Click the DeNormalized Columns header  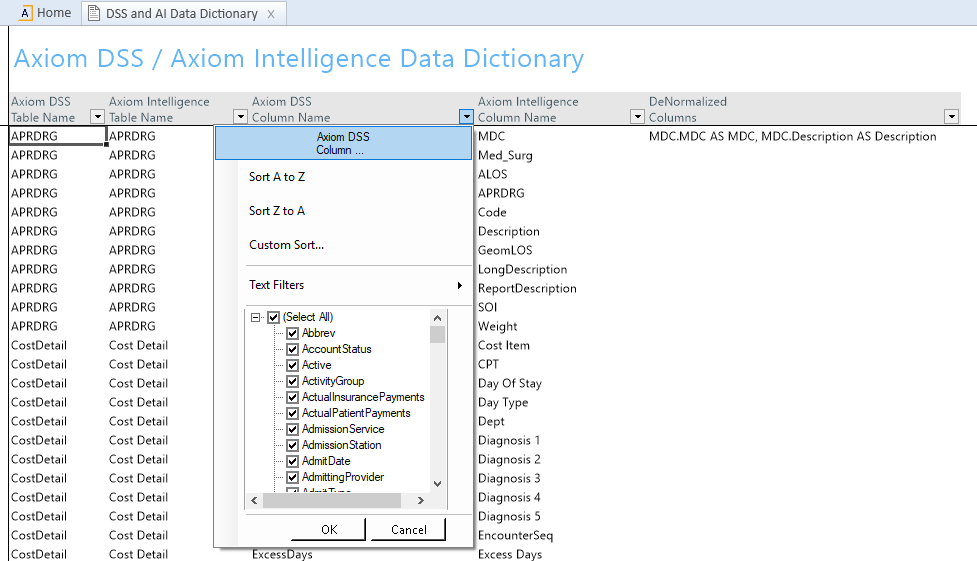688,109
